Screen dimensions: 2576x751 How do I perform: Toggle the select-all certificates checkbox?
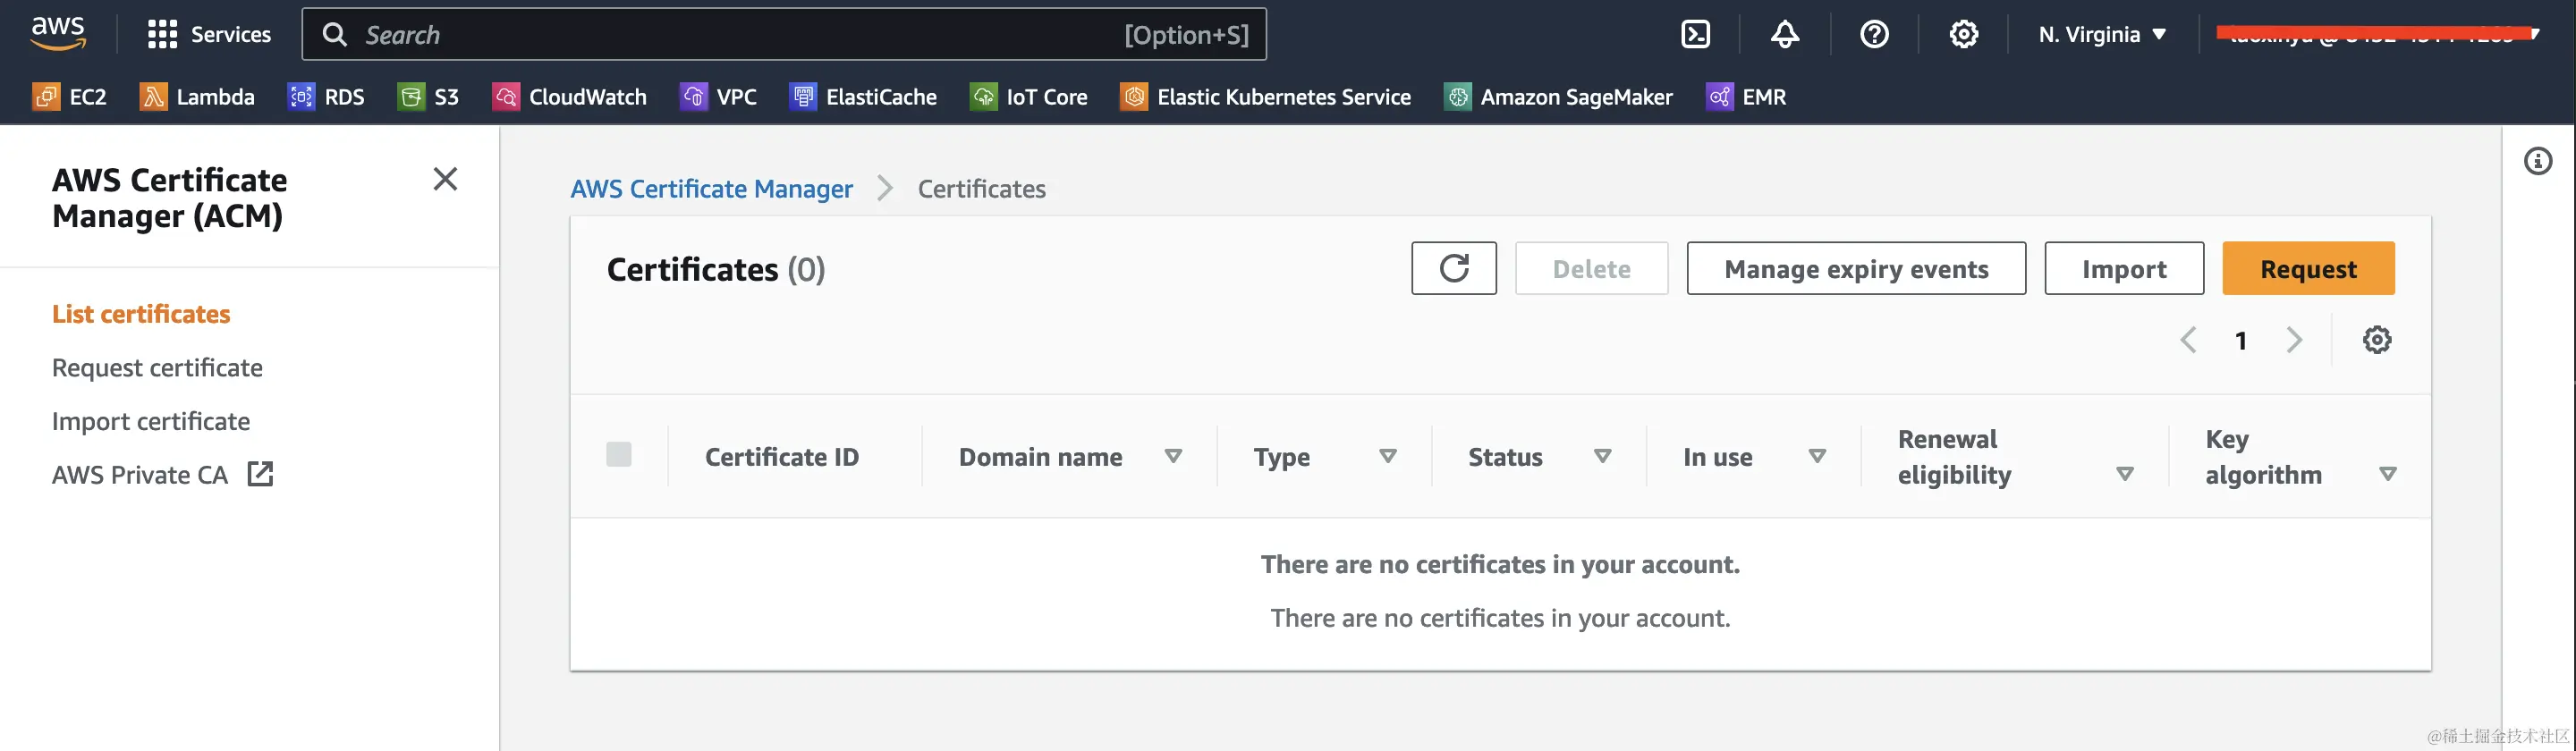click(619, 455)
